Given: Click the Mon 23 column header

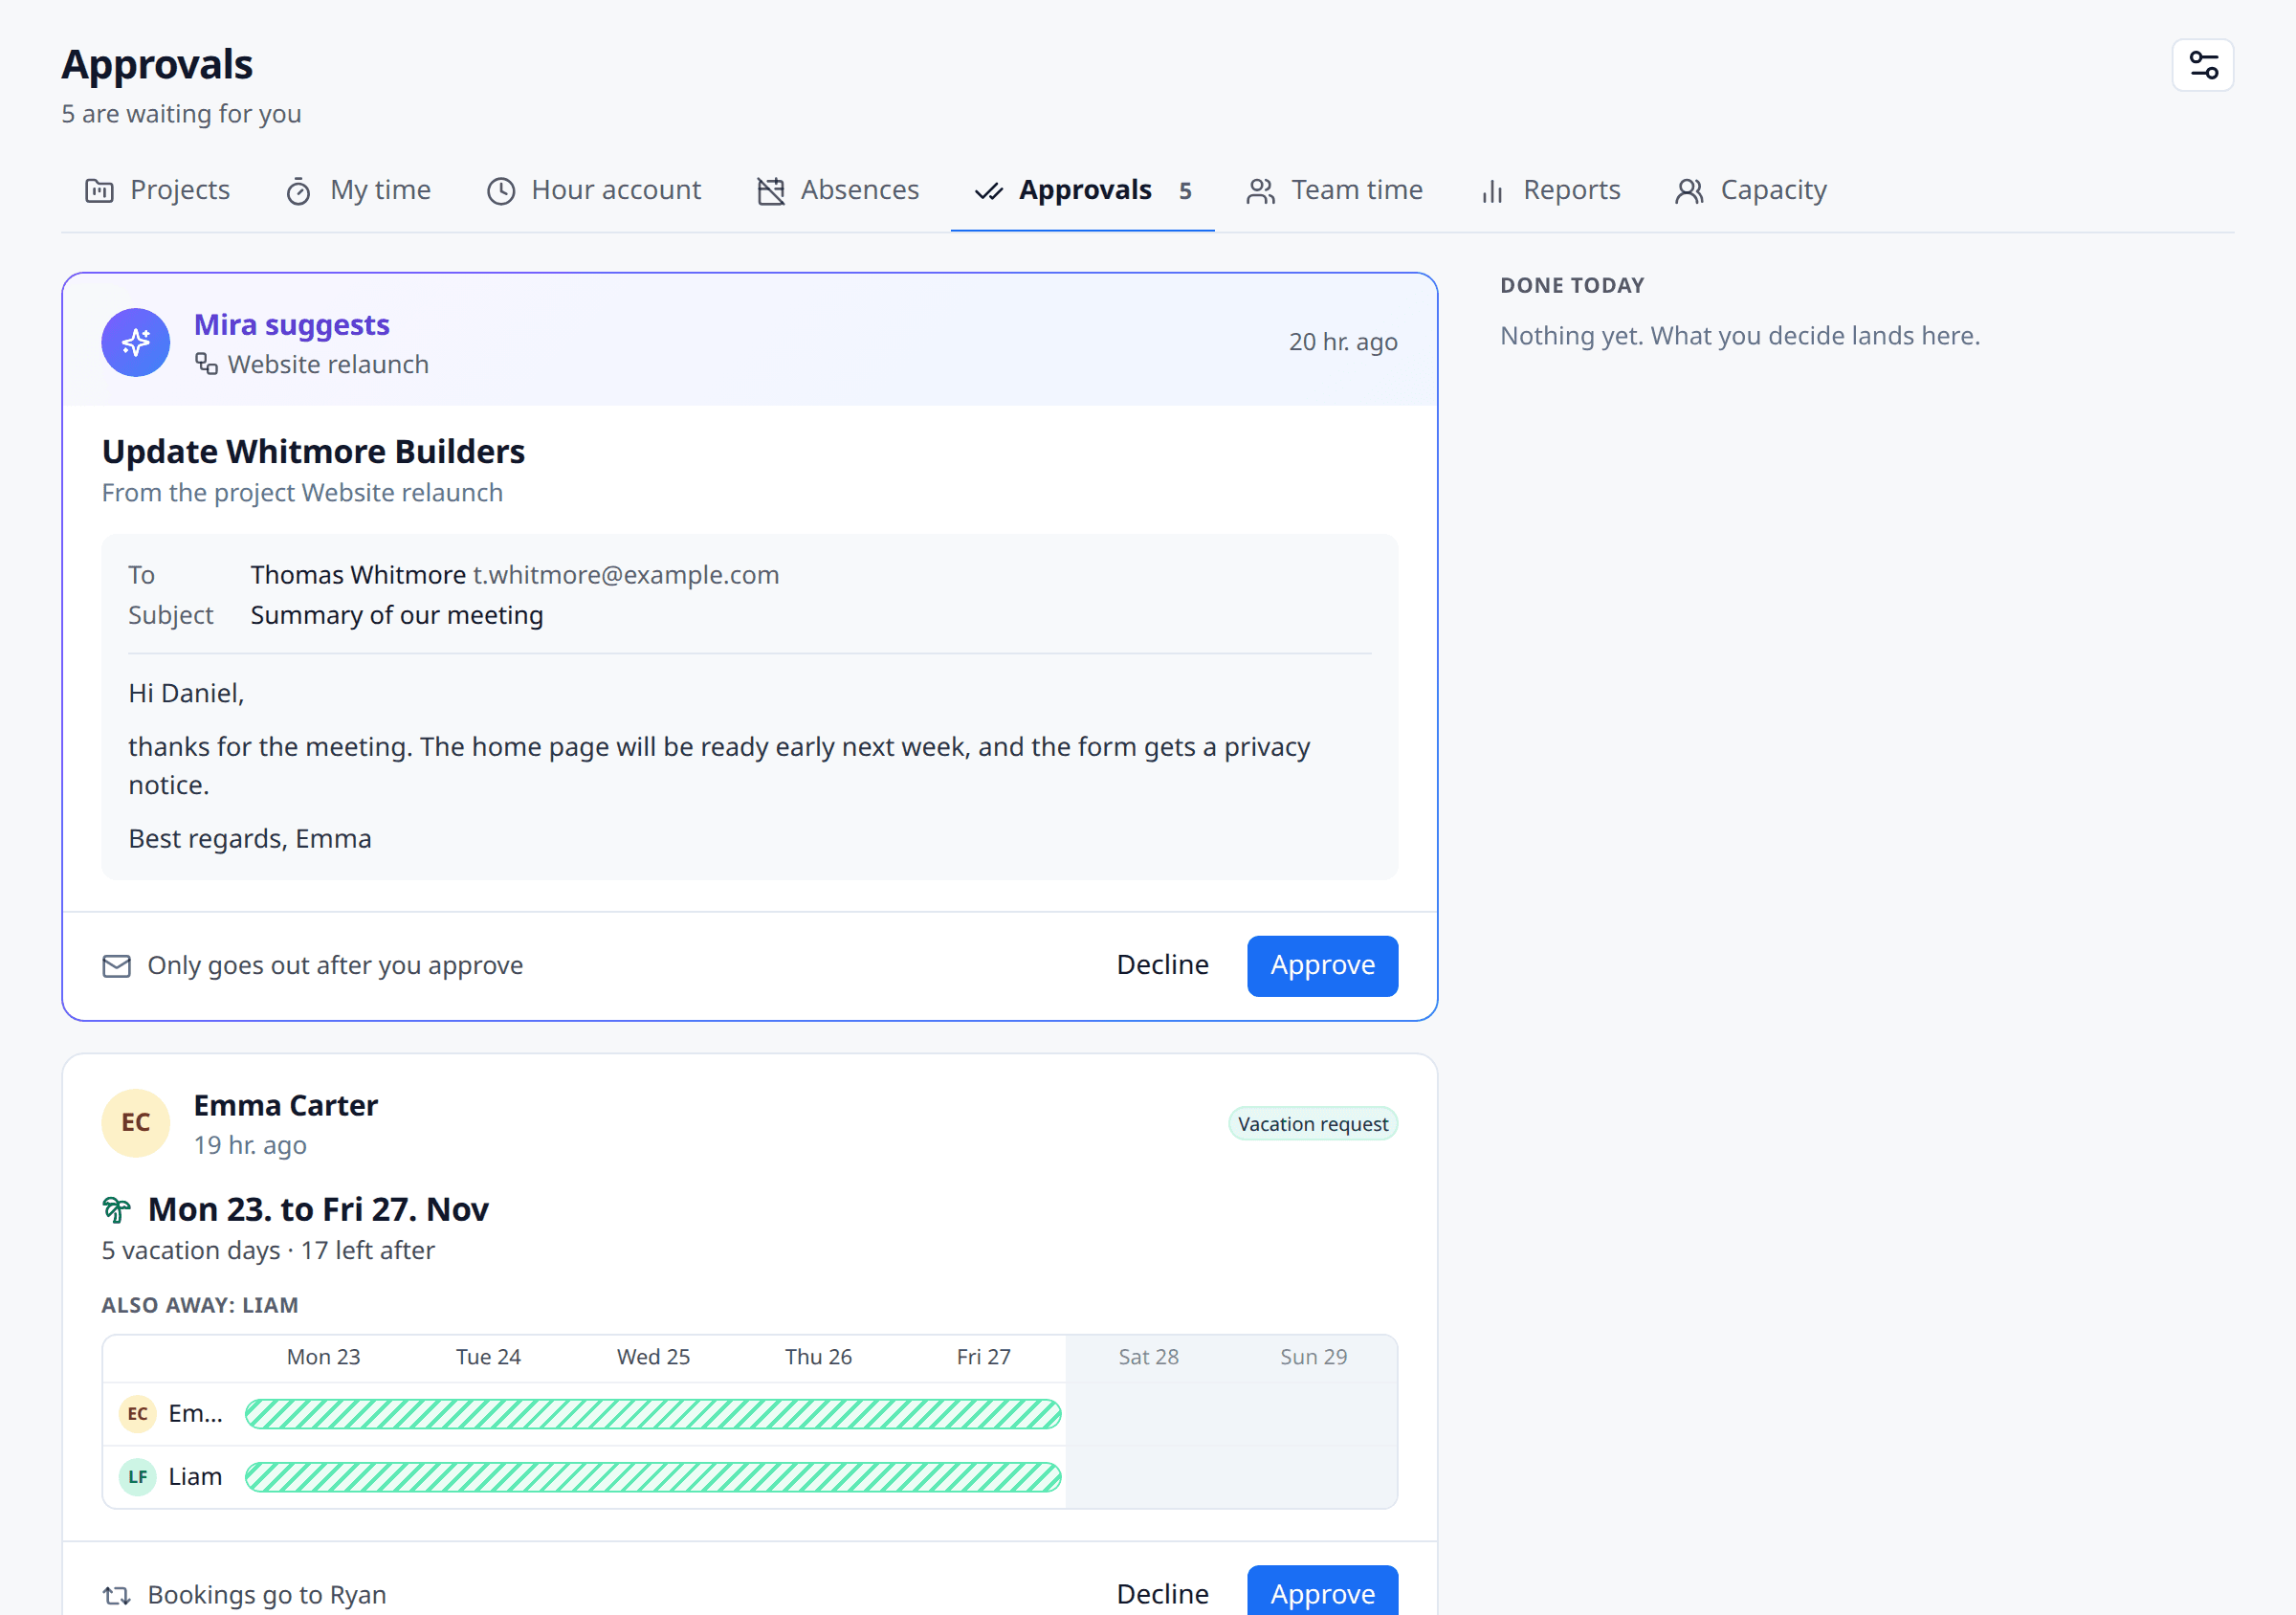Looking at the screenshot, I should click(x=323, y=1356).
